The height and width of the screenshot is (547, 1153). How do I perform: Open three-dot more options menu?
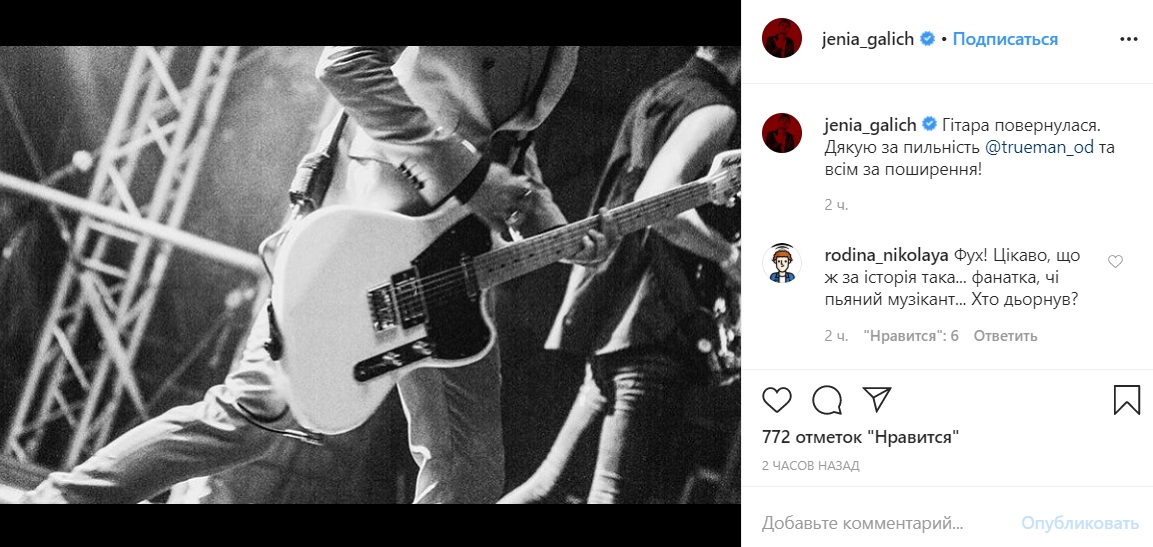[x=1129, y=39]
